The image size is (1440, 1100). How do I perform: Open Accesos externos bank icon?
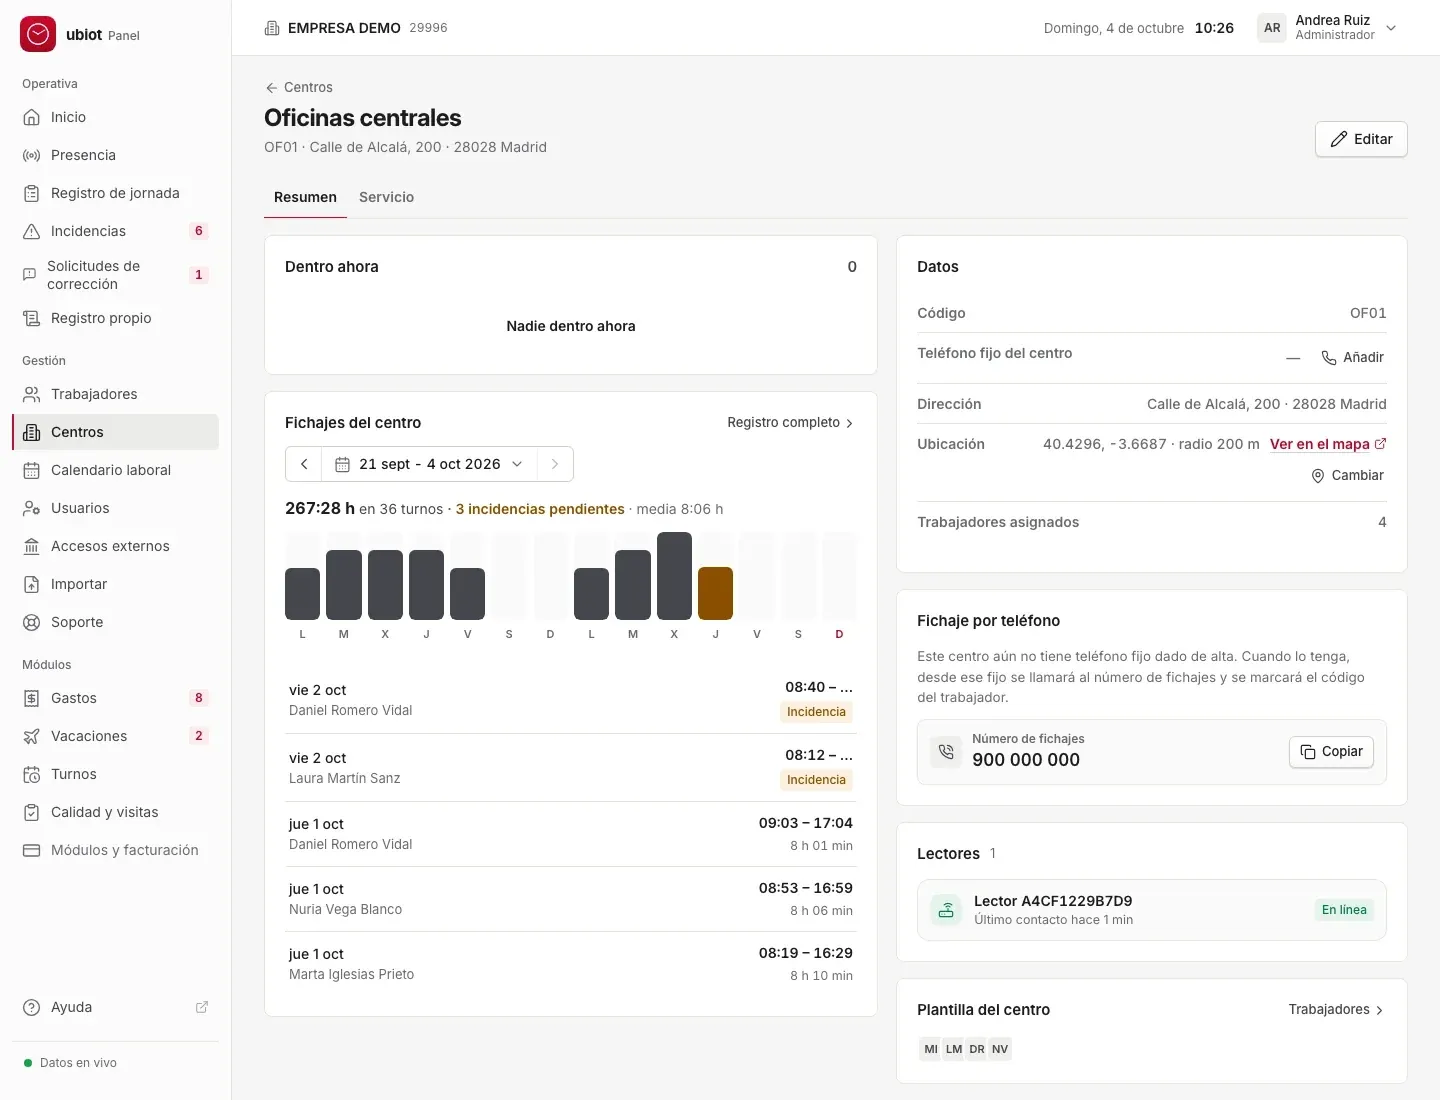point(32,546)
